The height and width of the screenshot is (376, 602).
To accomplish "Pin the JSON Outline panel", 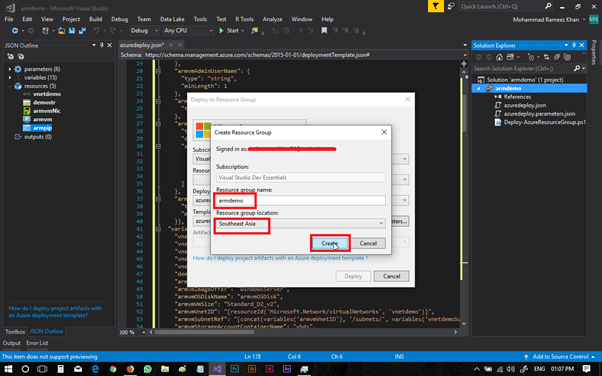I will coord(102,45).
